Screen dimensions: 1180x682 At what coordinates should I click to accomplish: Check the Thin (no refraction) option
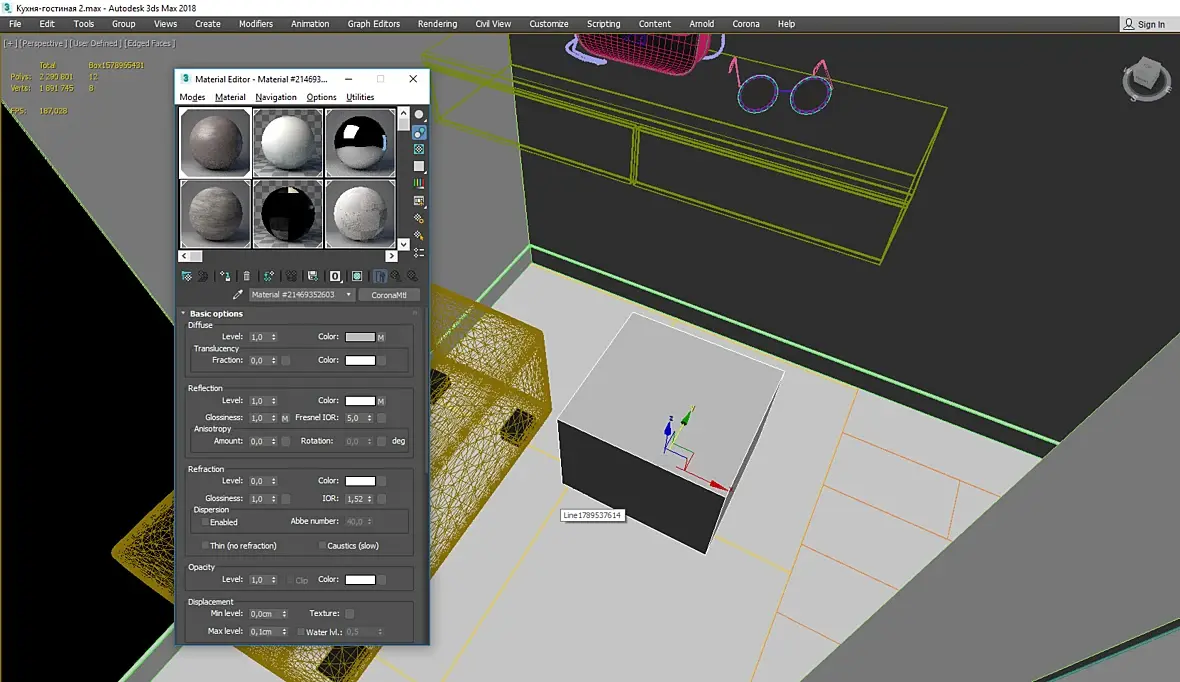205,546
